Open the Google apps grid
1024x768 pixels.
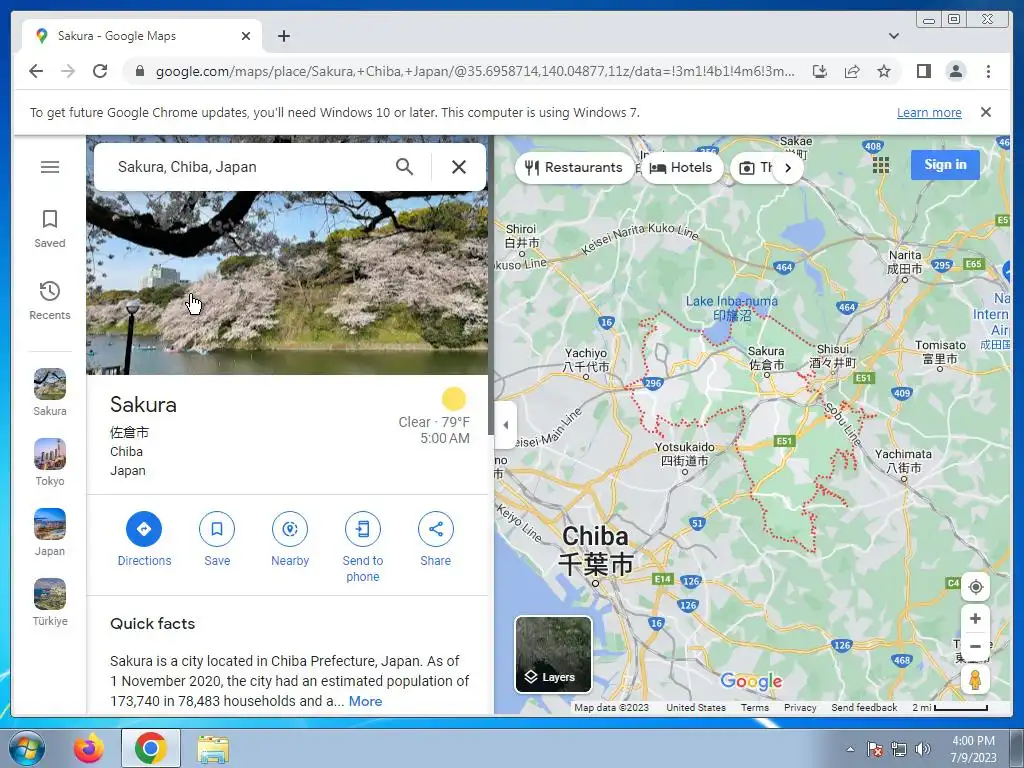tap(880, 165)
